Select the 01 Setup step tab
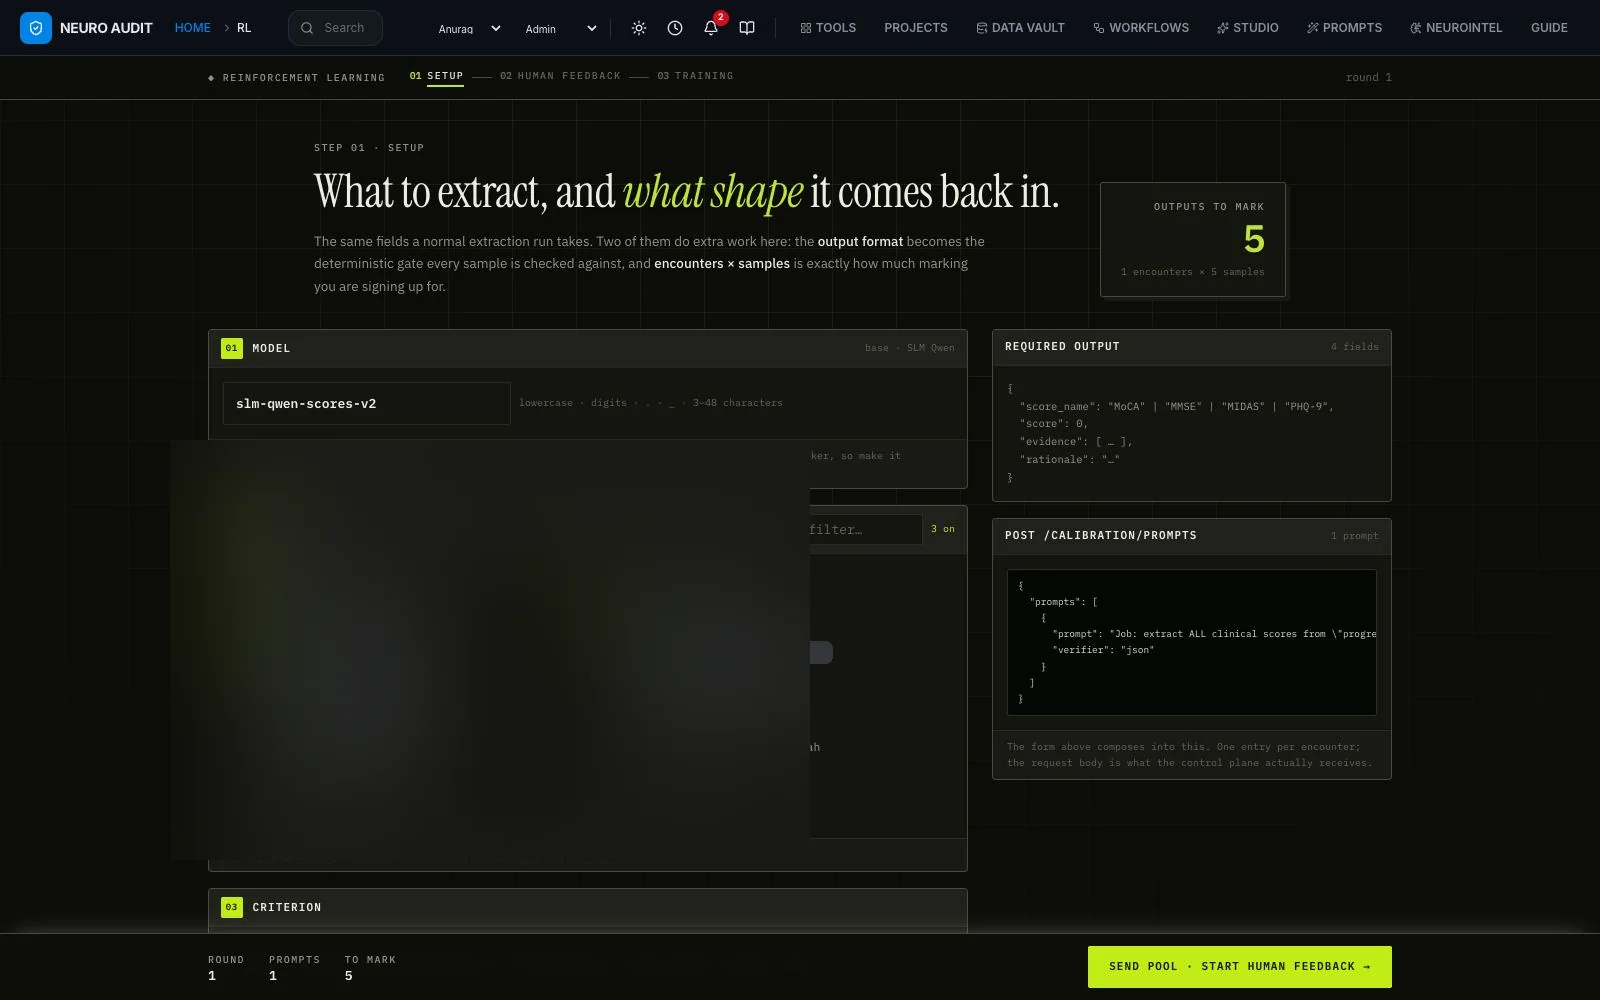1600x1000 pixels. [436, 76]
